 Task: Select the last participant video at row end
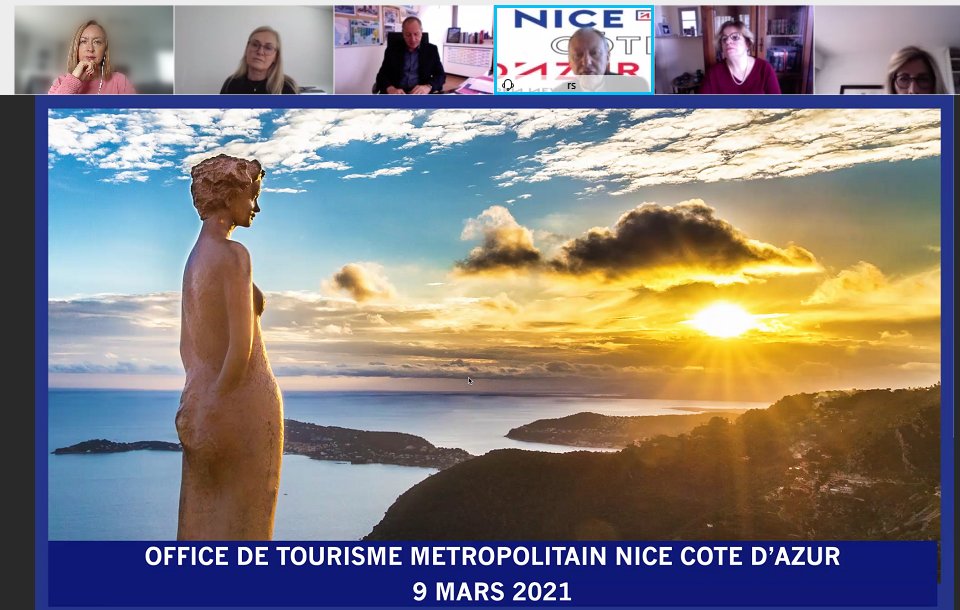click(x=885, y=50)
